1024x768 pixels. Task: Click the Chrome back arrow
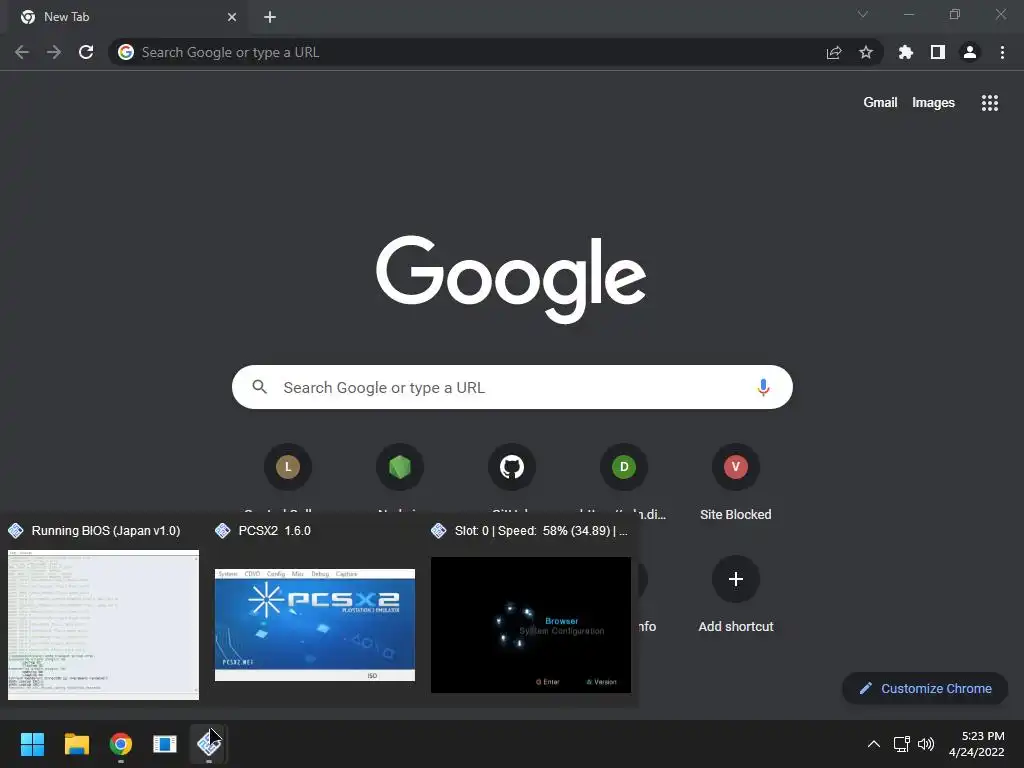(22, 52)
